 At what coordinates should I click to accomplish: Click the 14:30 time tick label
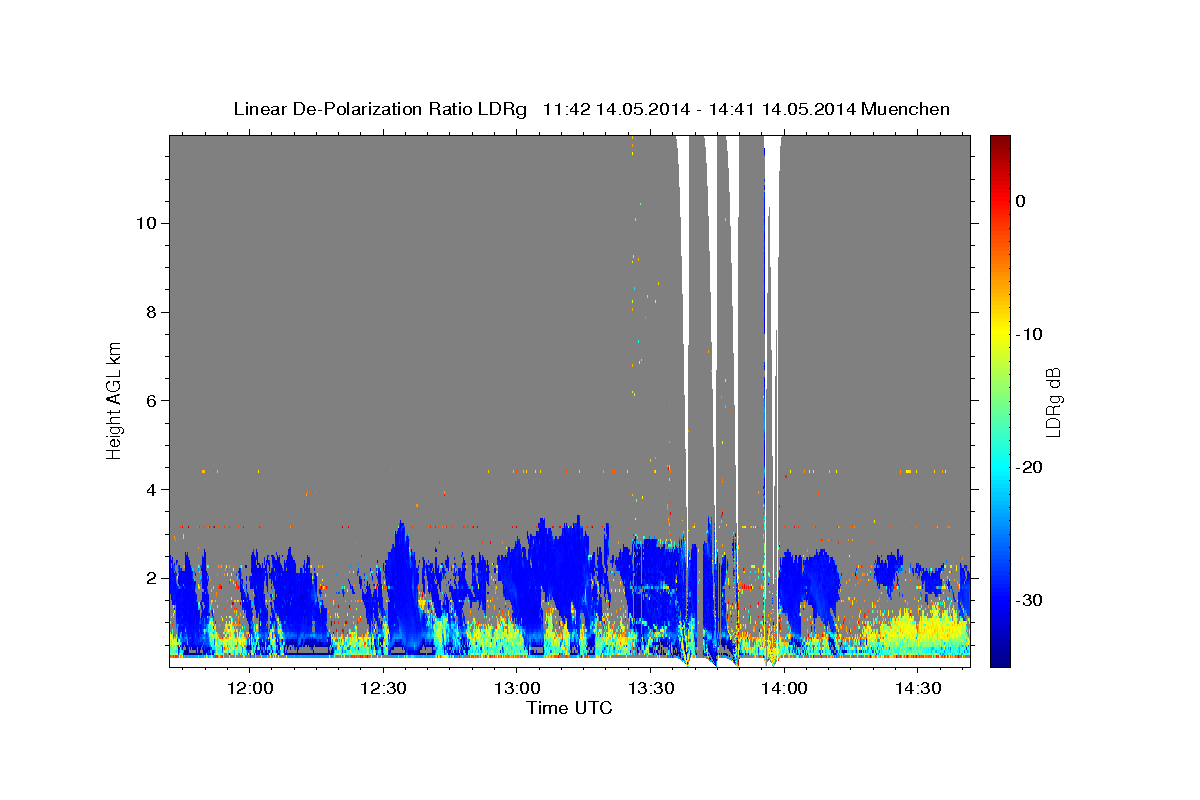click(x=917, y=688)
